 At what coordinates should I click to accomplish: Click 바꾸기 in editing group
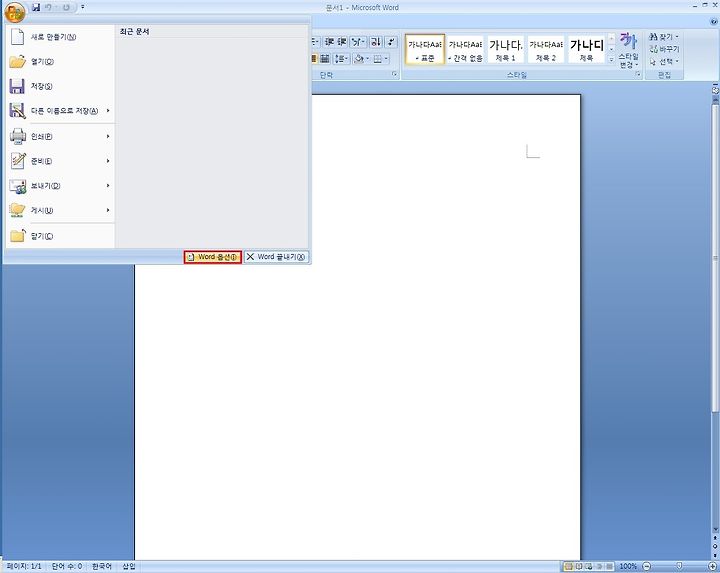[x=664, y=49]
